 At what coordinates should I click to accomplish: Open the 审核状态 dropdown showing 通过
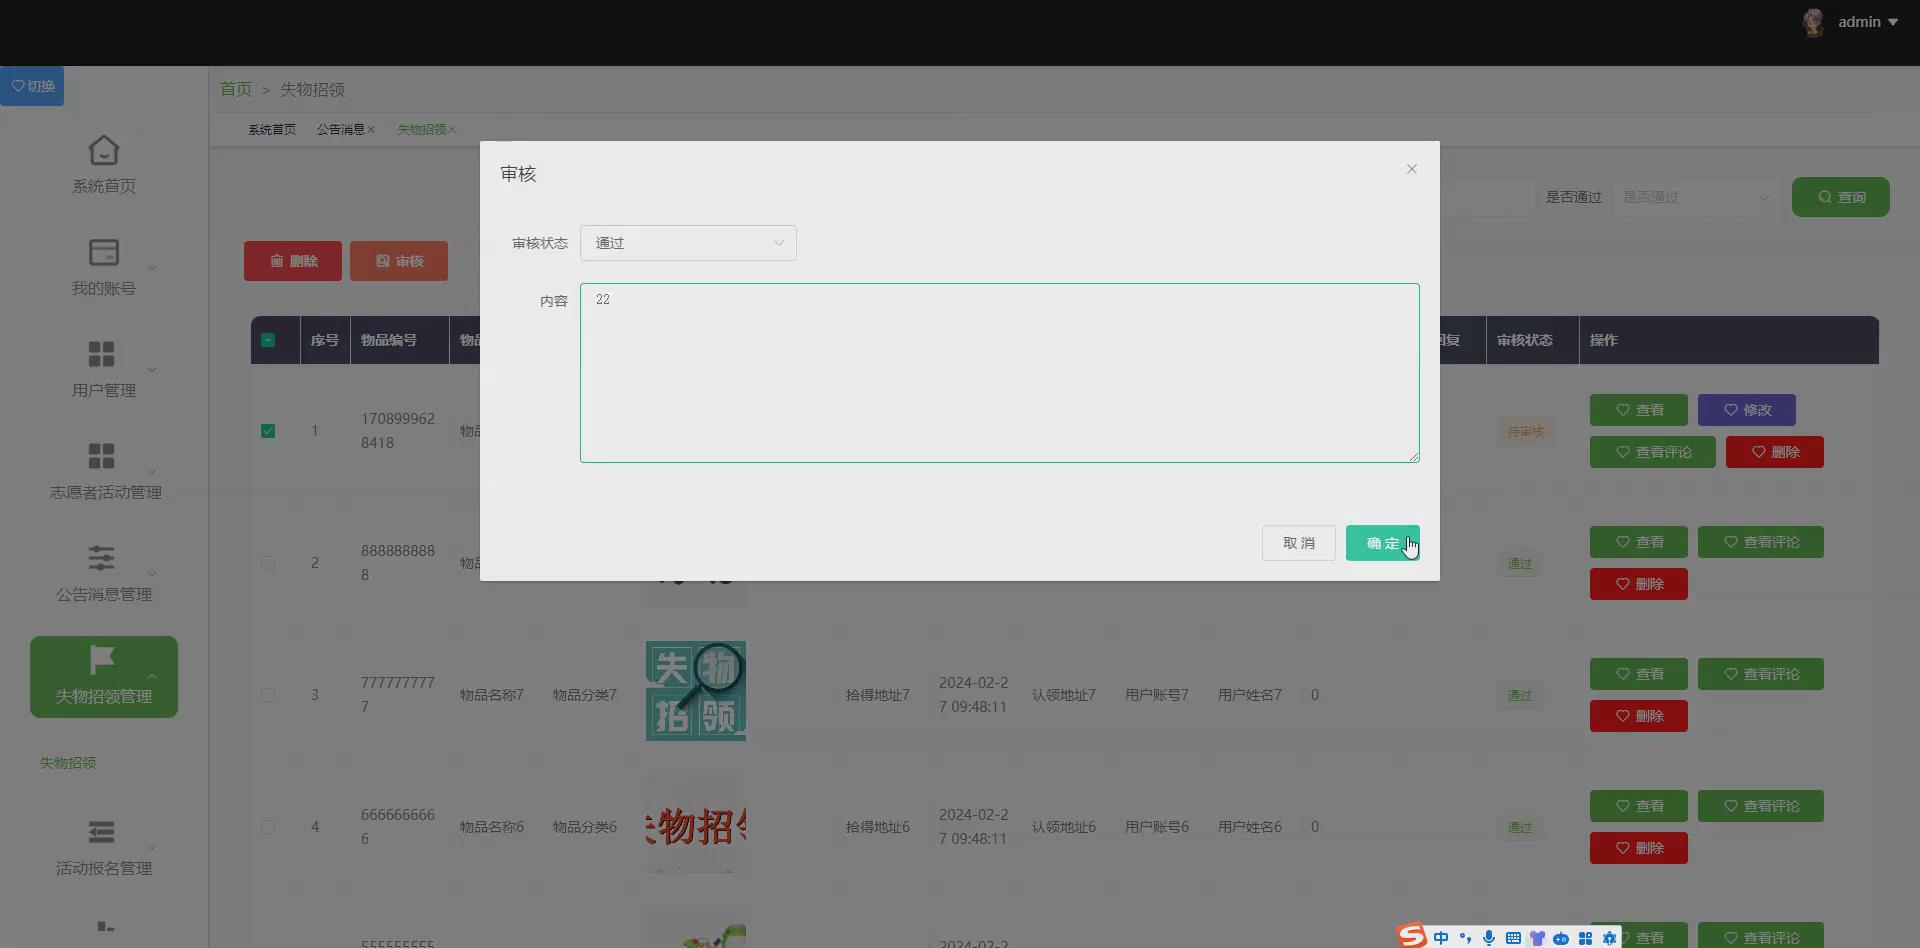tap(688, 242)
